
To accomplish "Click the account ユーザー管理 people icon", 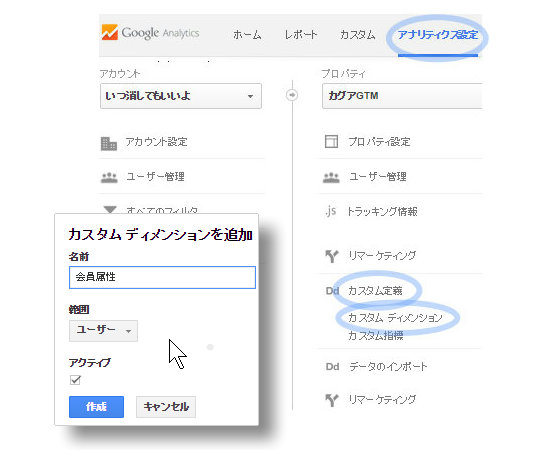I will click(x=109, y=177).
